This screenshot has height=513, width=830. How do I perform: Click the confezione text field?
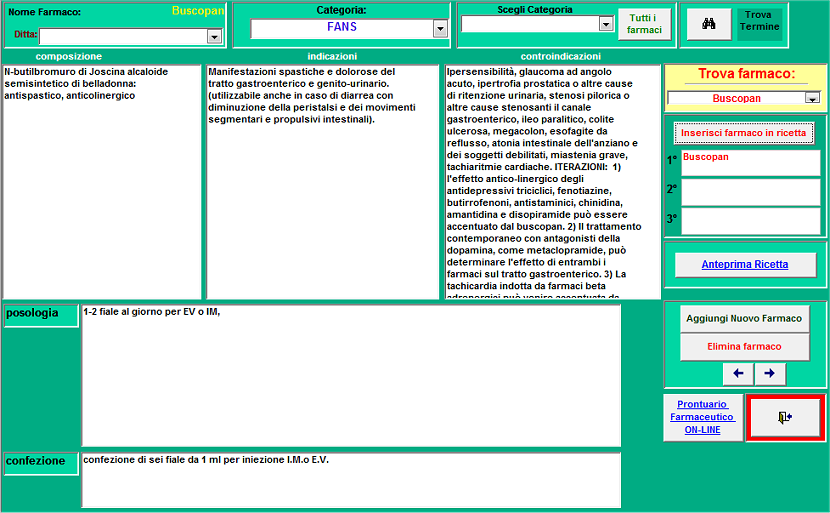click(x=351, y=480)
